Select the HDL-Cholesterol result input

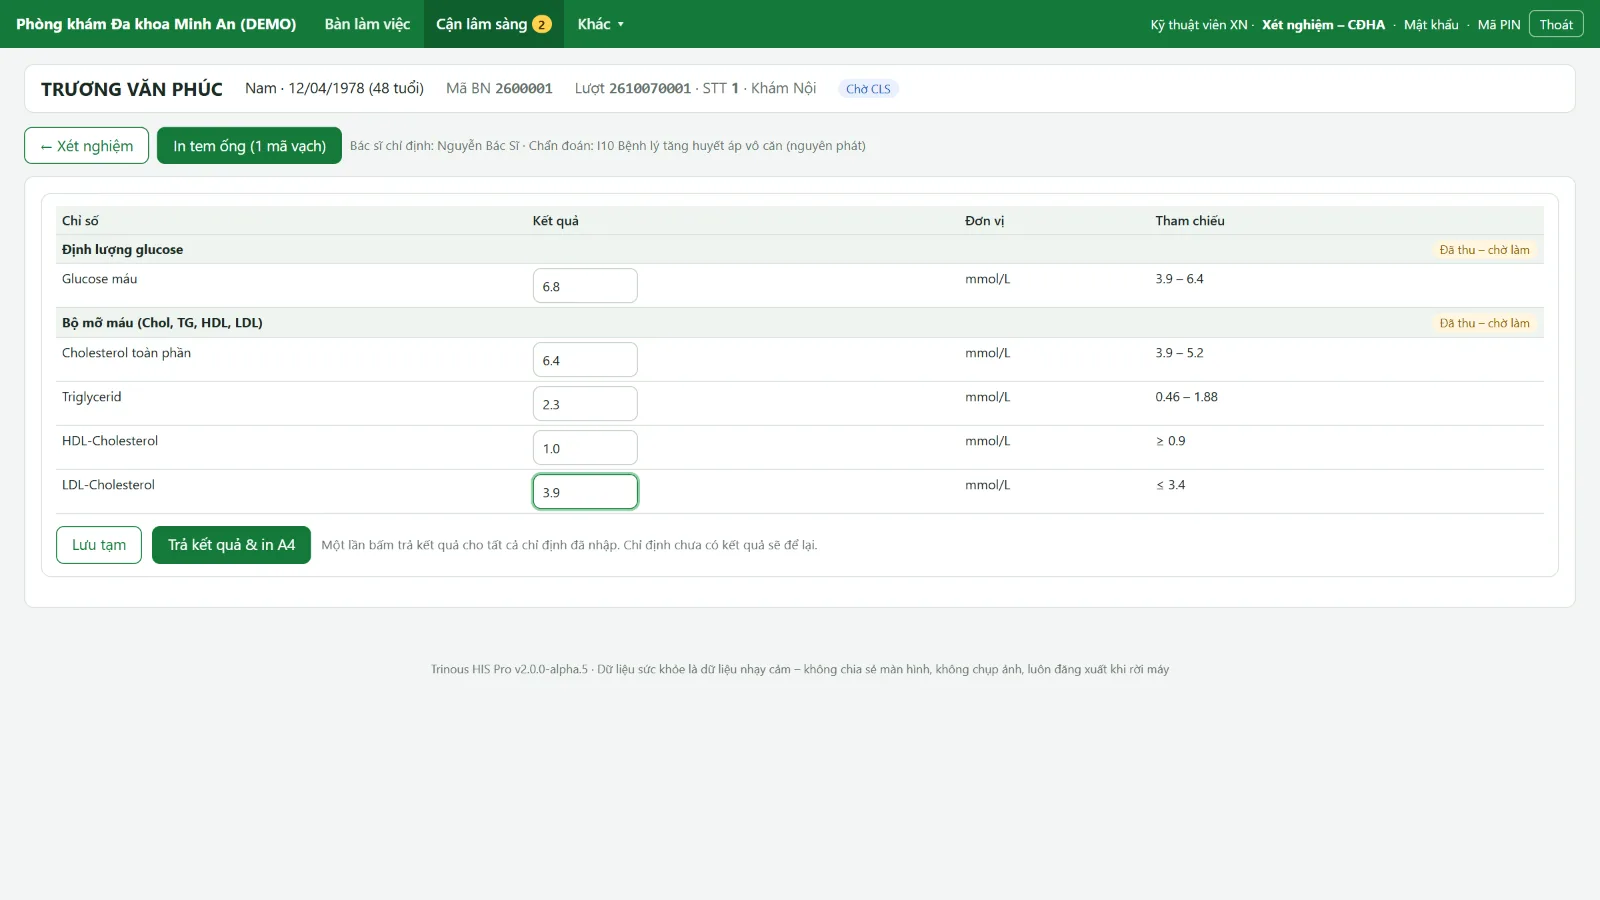[585, 448]
